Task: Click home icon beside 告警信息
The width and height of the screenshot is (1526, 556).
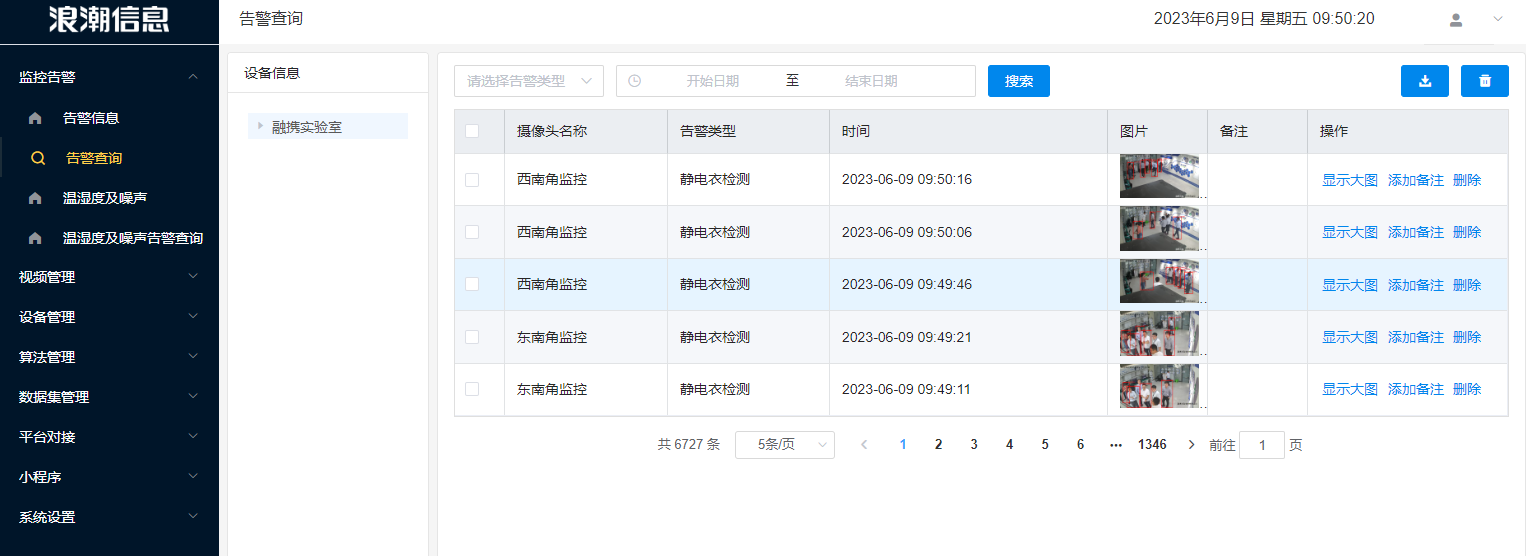Action: 36,118
